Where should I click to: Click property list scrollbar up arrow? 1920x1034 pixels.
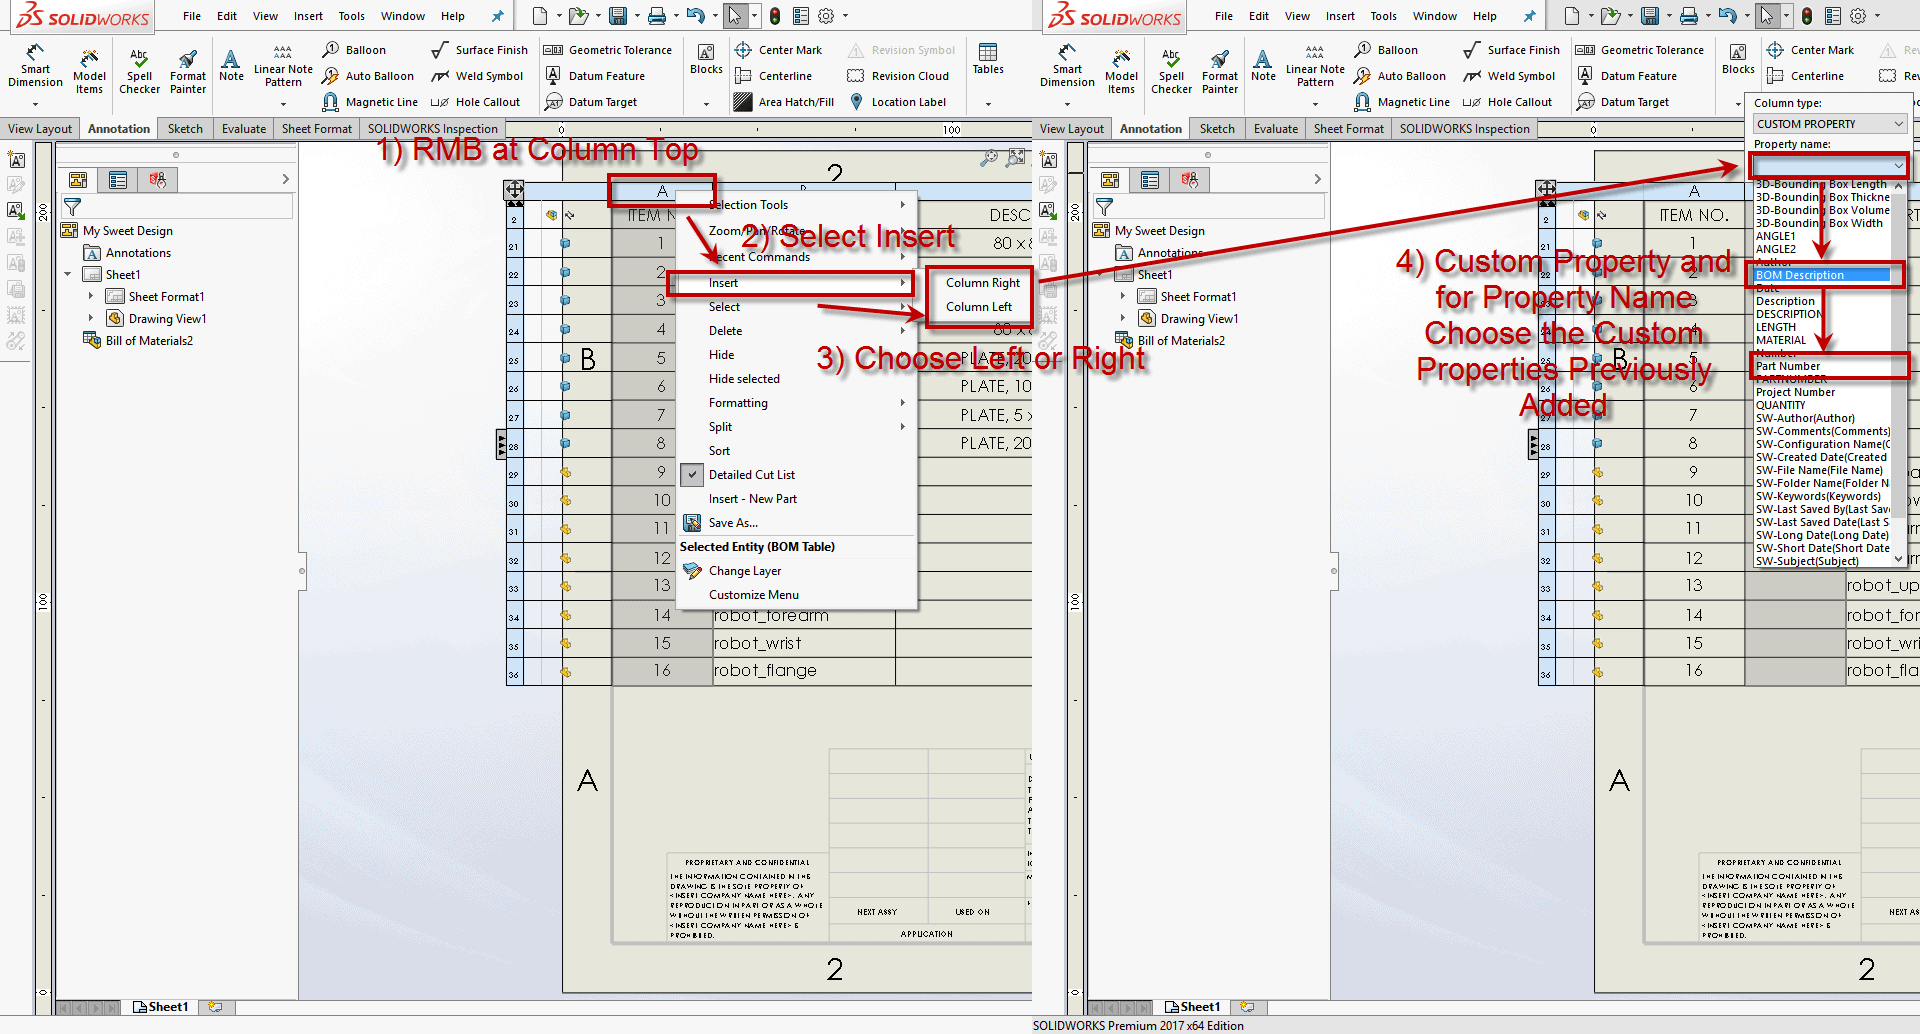pos(1898,186)
